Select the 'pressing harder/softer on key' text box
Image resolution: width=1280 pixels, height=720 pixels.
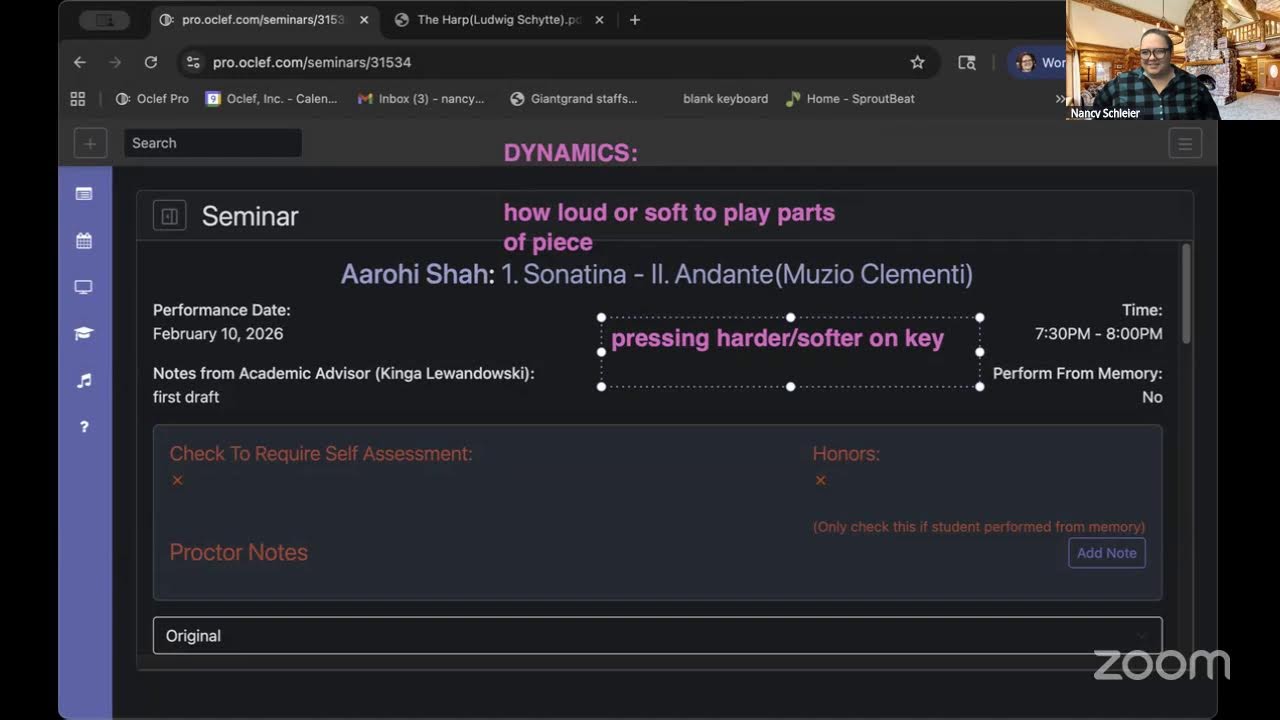pyautogui.click(x=790, y=352)
